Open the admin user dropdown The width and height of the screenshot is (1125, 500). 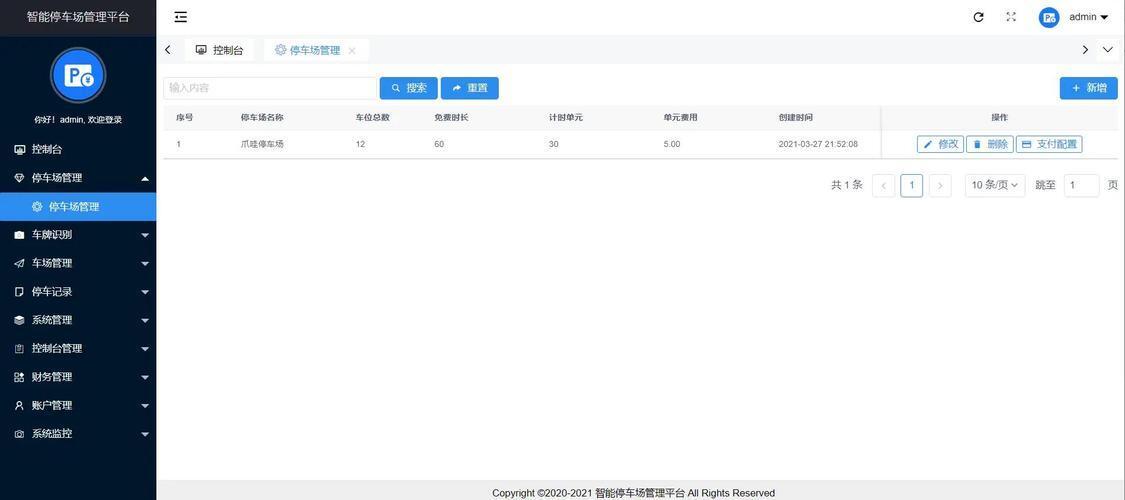point(1088,17)
